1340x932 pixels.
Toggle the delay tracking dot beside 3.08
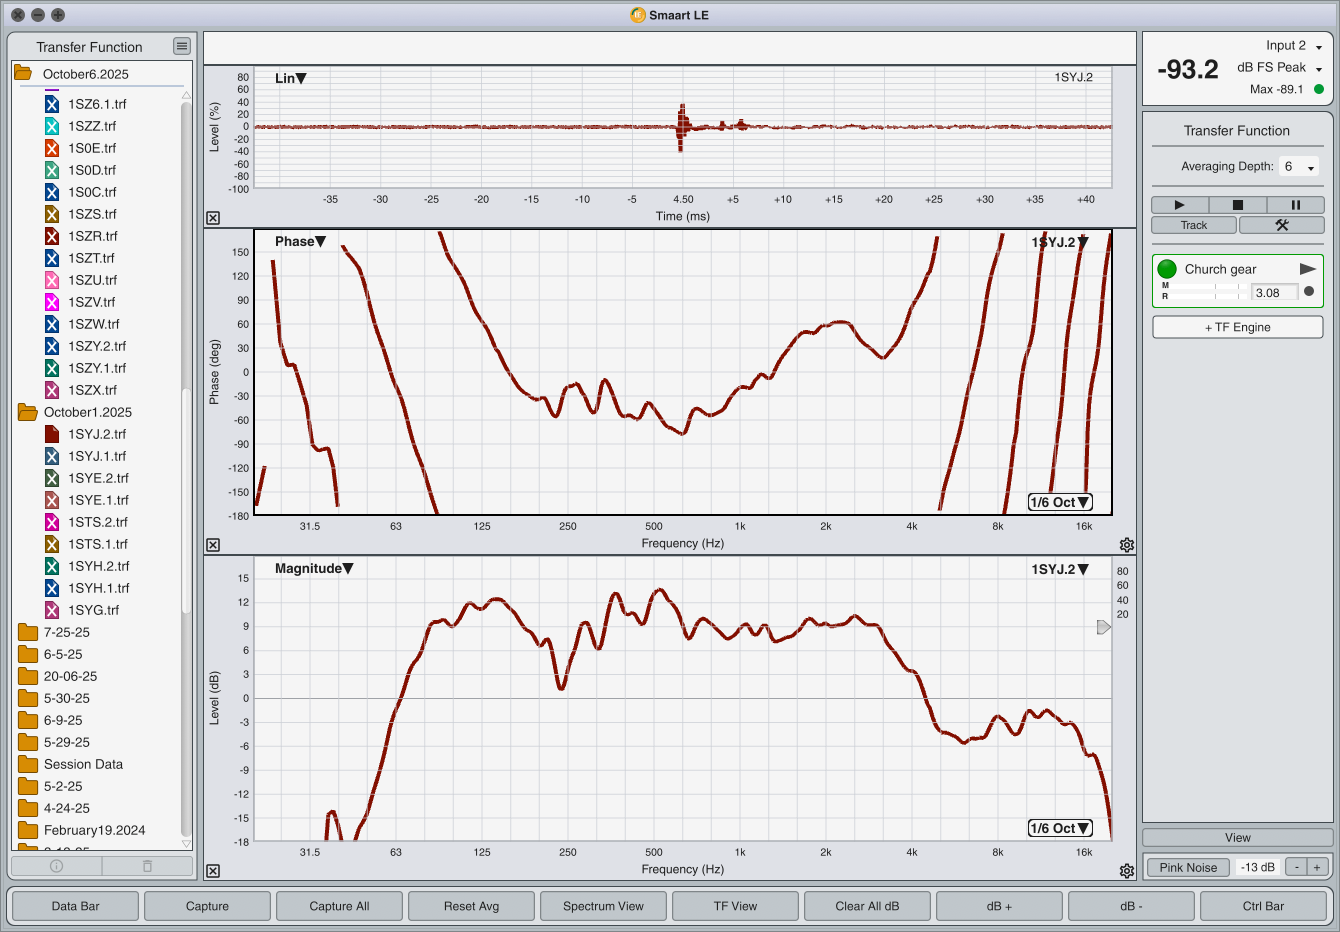[1309, 292]
